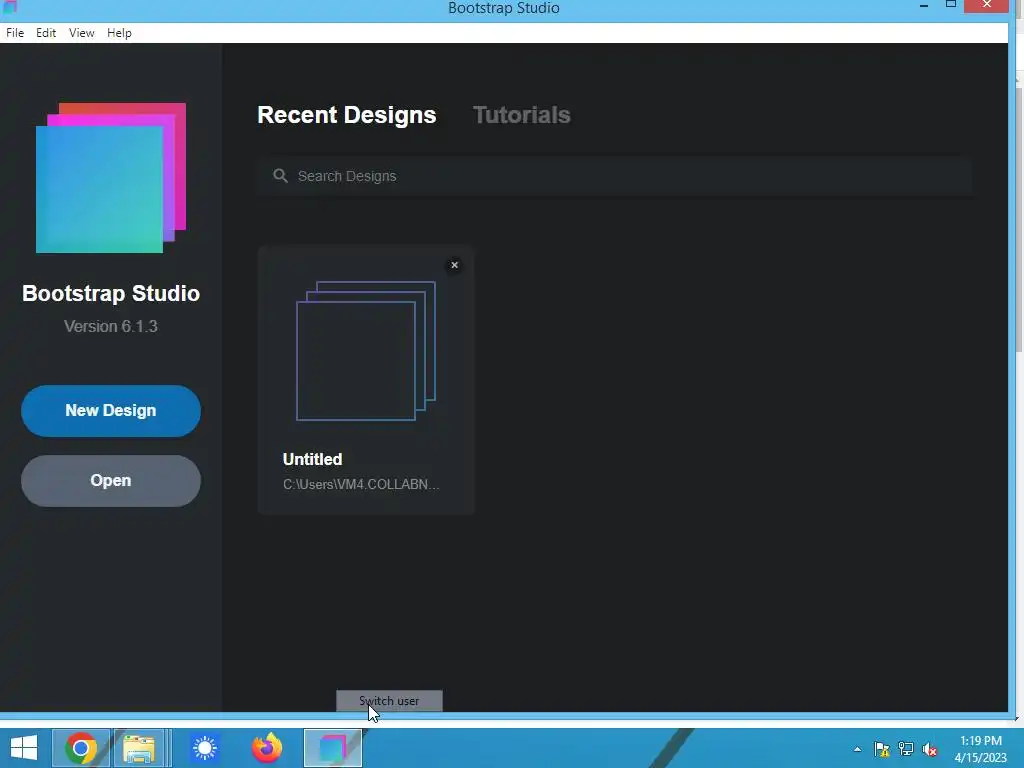Click the Version 6.1.3 text
Viewport: 1024px width, 768px height.
(111, 327)
